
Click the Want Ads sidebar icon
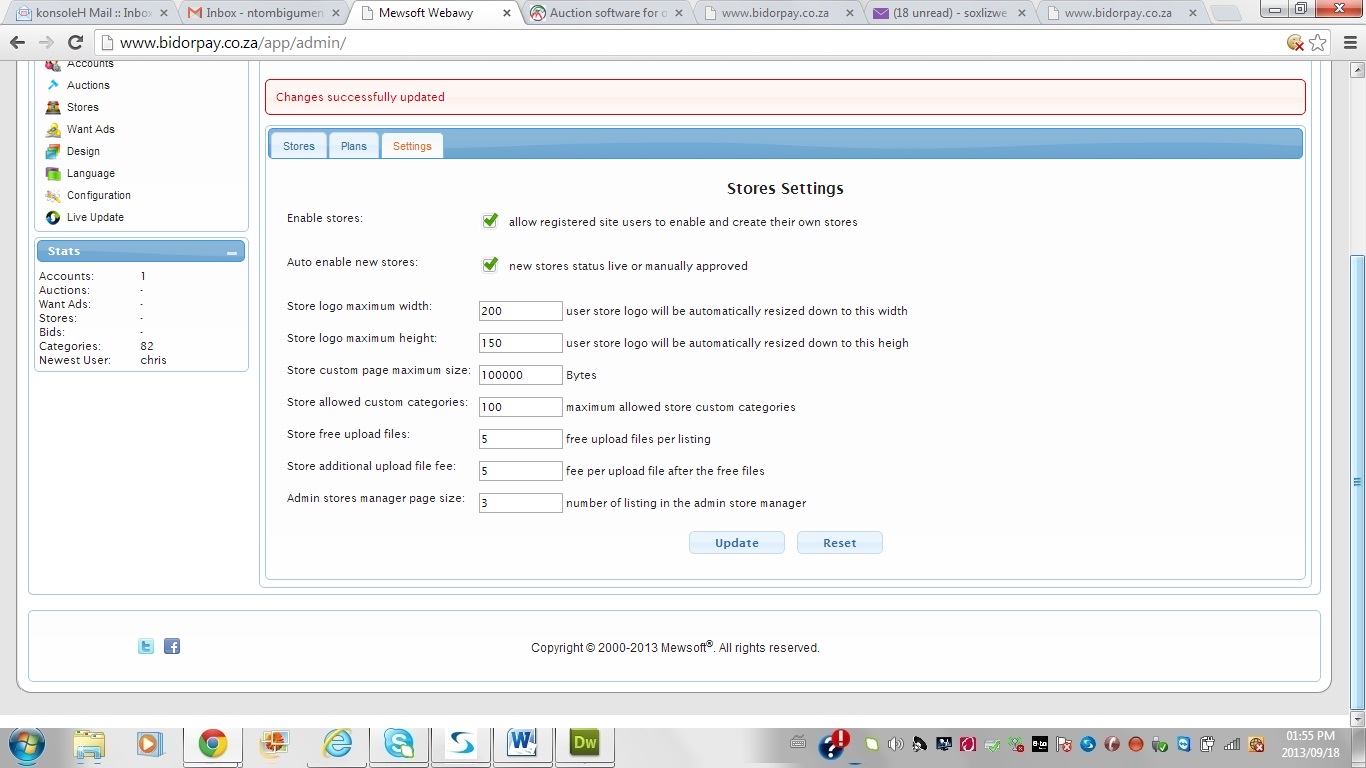(53, 129)
